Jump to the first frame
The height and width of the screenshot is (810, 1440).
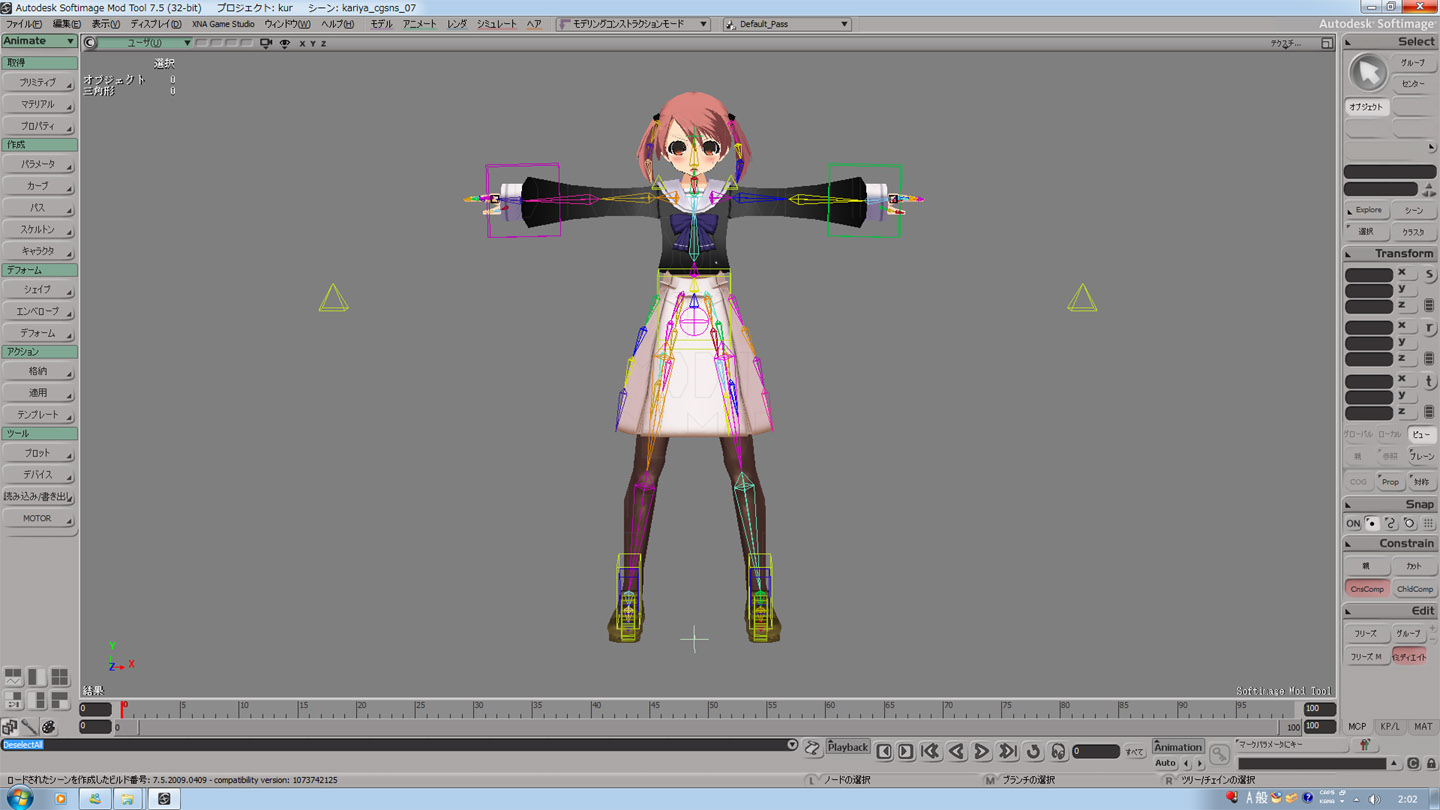(929, 751)
